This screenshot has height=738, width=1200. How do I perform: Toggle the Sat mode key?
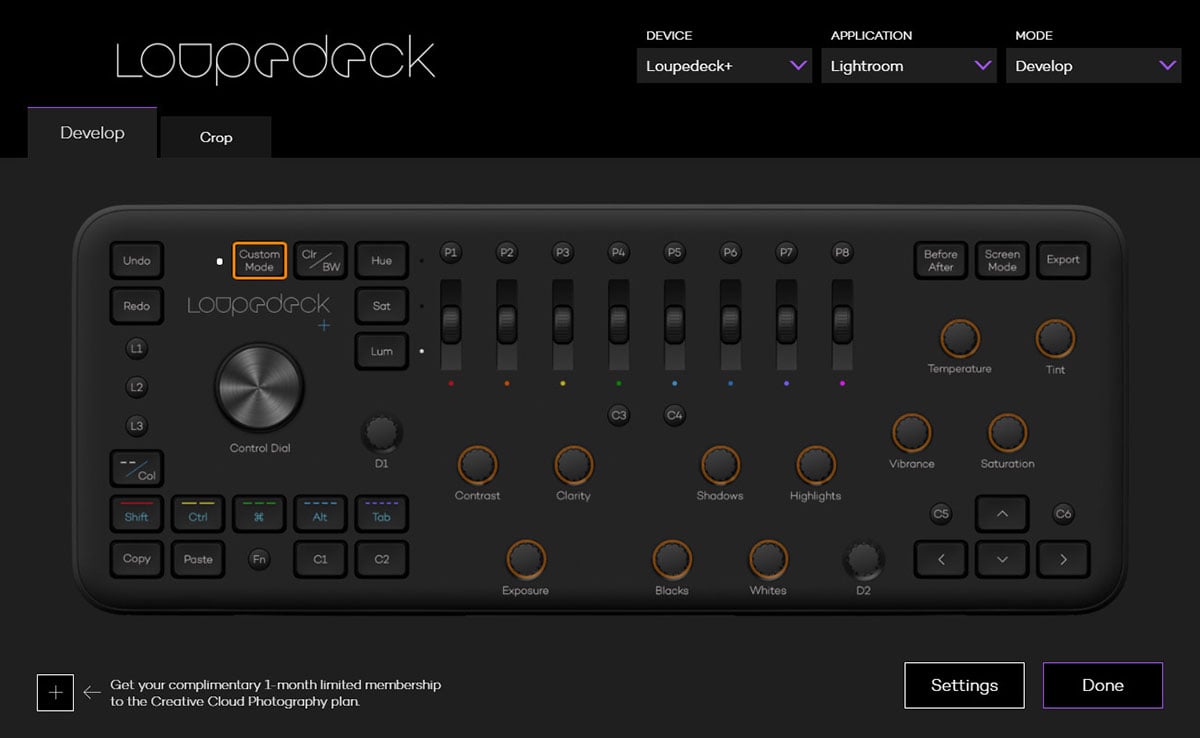click(382, 306)
